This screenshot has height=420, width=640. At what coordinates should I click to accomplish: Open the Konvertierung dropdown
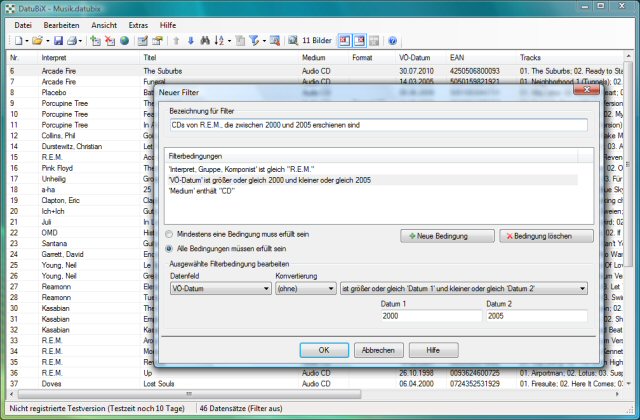(303, 289)
